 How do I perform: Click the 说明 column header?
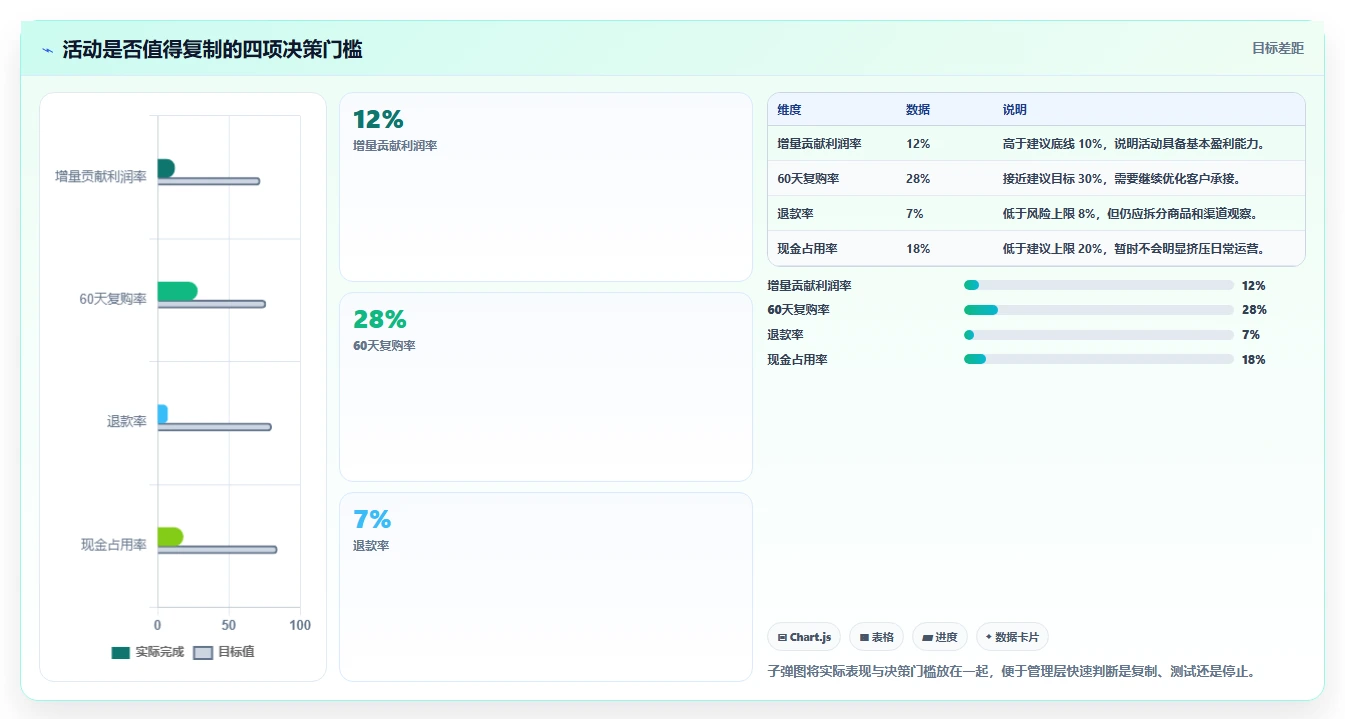[1015, 110]
